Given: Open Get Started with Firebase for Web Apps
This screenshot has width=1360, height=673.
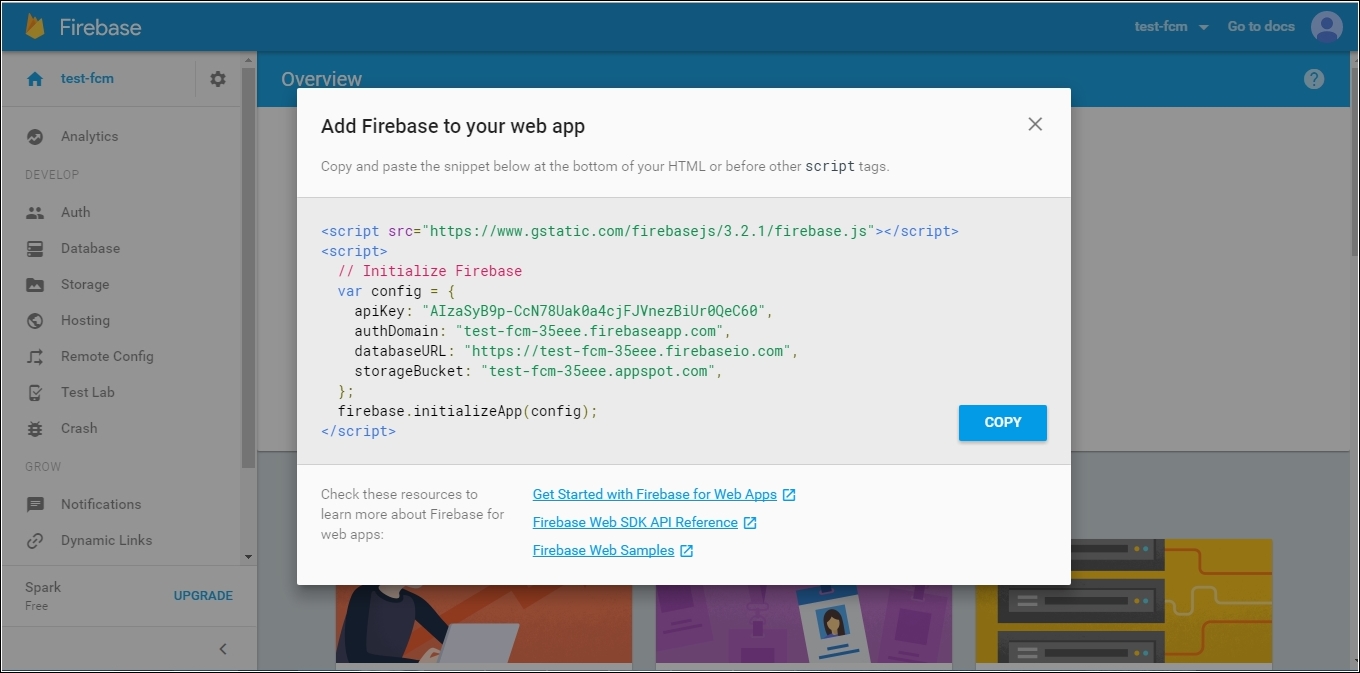Looking at the screenshot, I should (655, 495).
